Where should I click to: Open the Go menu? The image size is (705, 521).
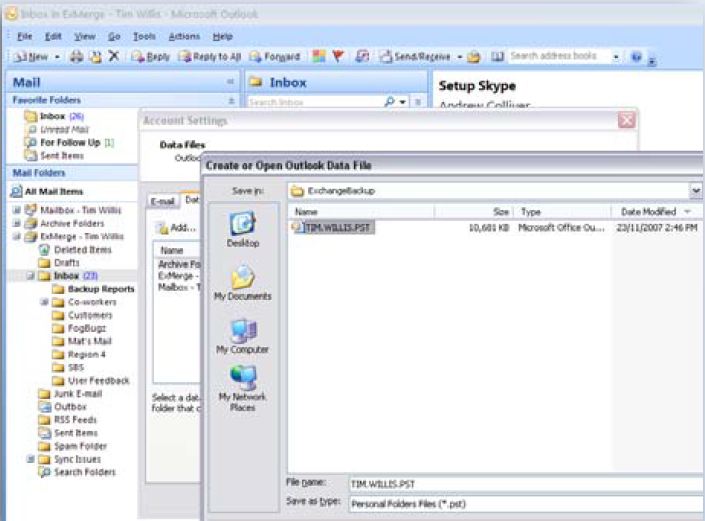tap(114, 36)
